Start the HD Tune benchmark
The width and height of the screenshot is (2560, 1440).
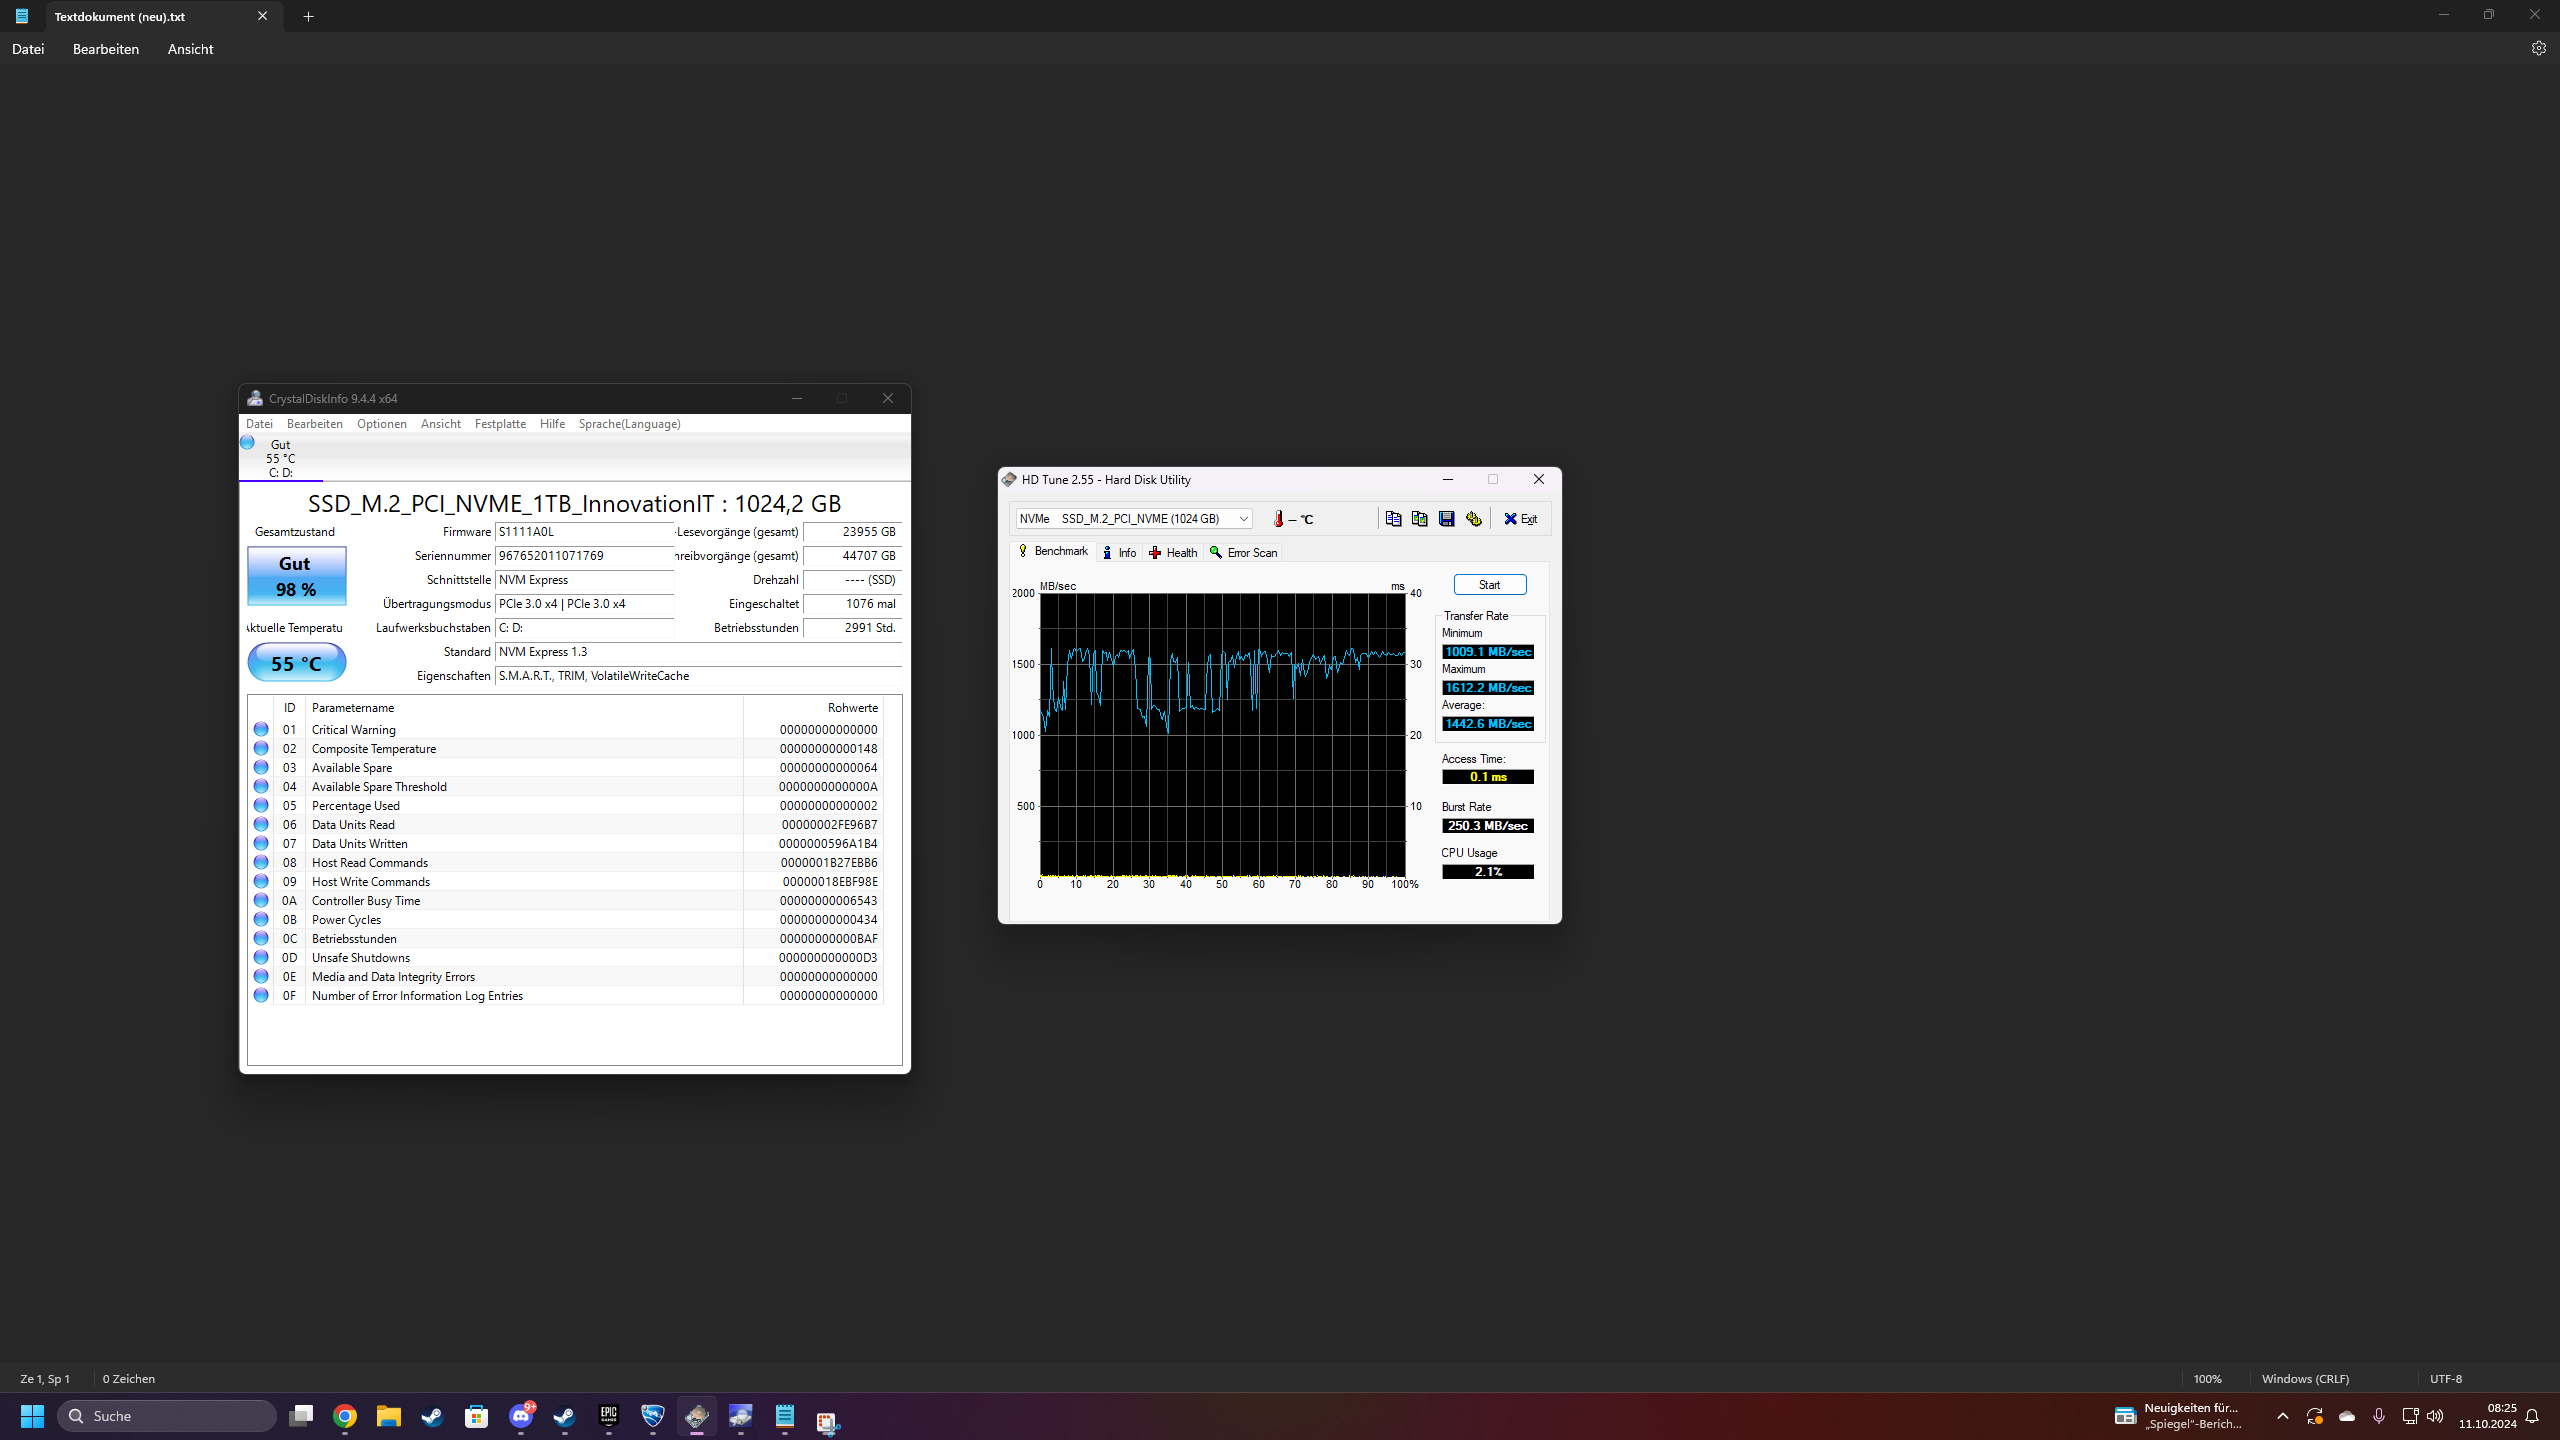[x=1489, y=585]
